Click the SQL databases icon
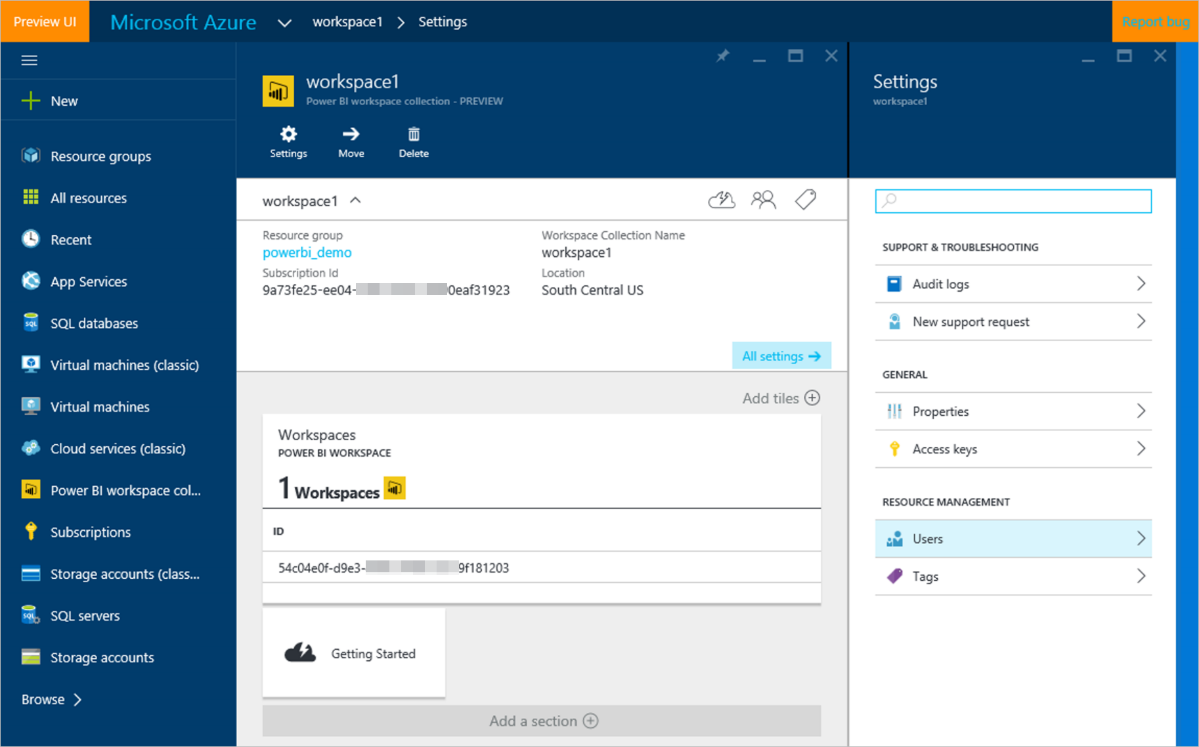The height and width of the screenshot is (747, 1199). pyautogui.click(x=31, y=323)
